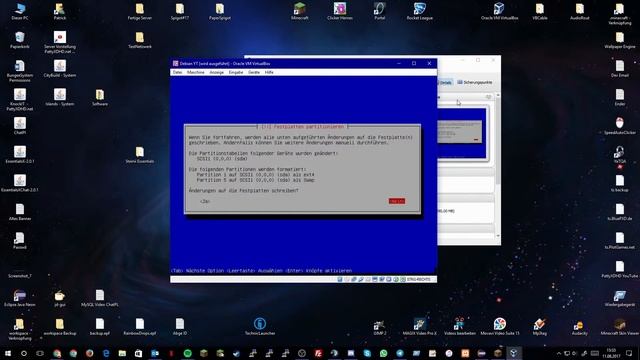Open the Anzeige menu
Image resolution: width=640 pixels, height=360 pixels.
[216, 72]
